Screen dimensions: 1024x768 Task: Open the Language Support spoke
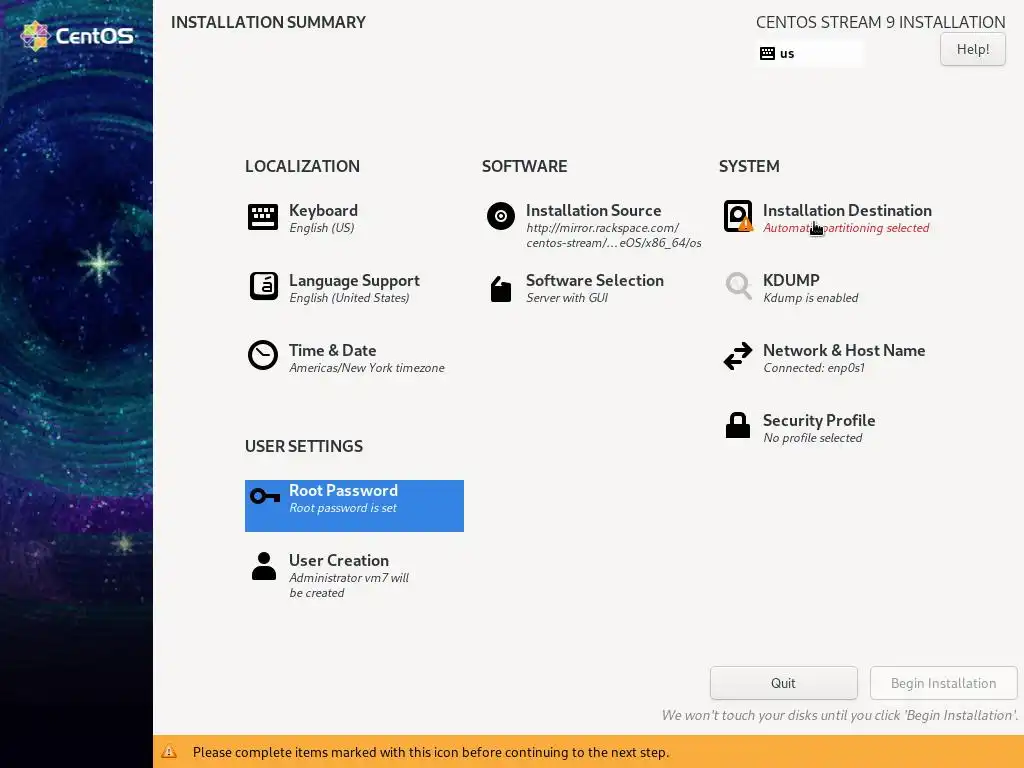(354, 280)
